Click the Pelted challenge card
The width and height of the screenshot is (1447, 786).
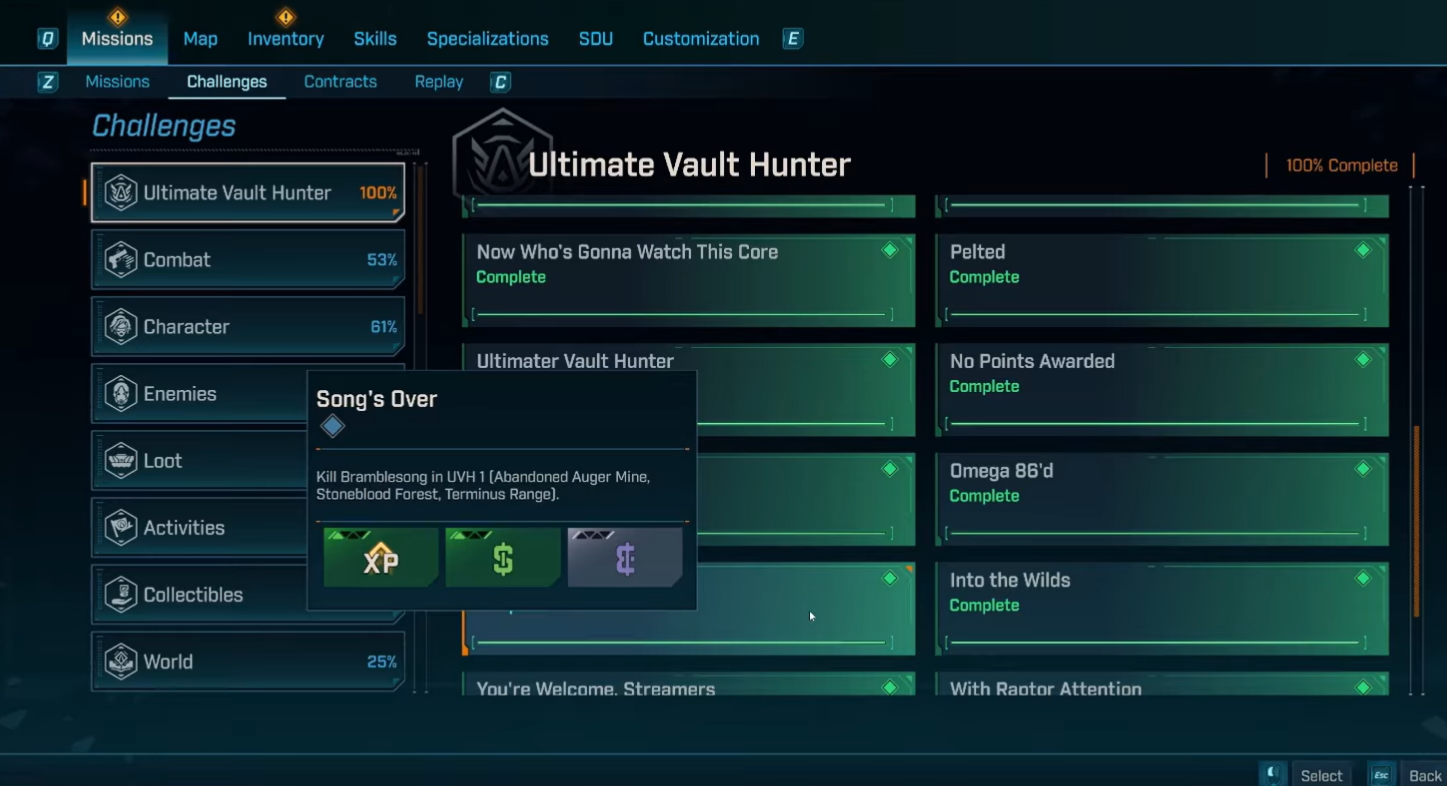point(1161,280)
